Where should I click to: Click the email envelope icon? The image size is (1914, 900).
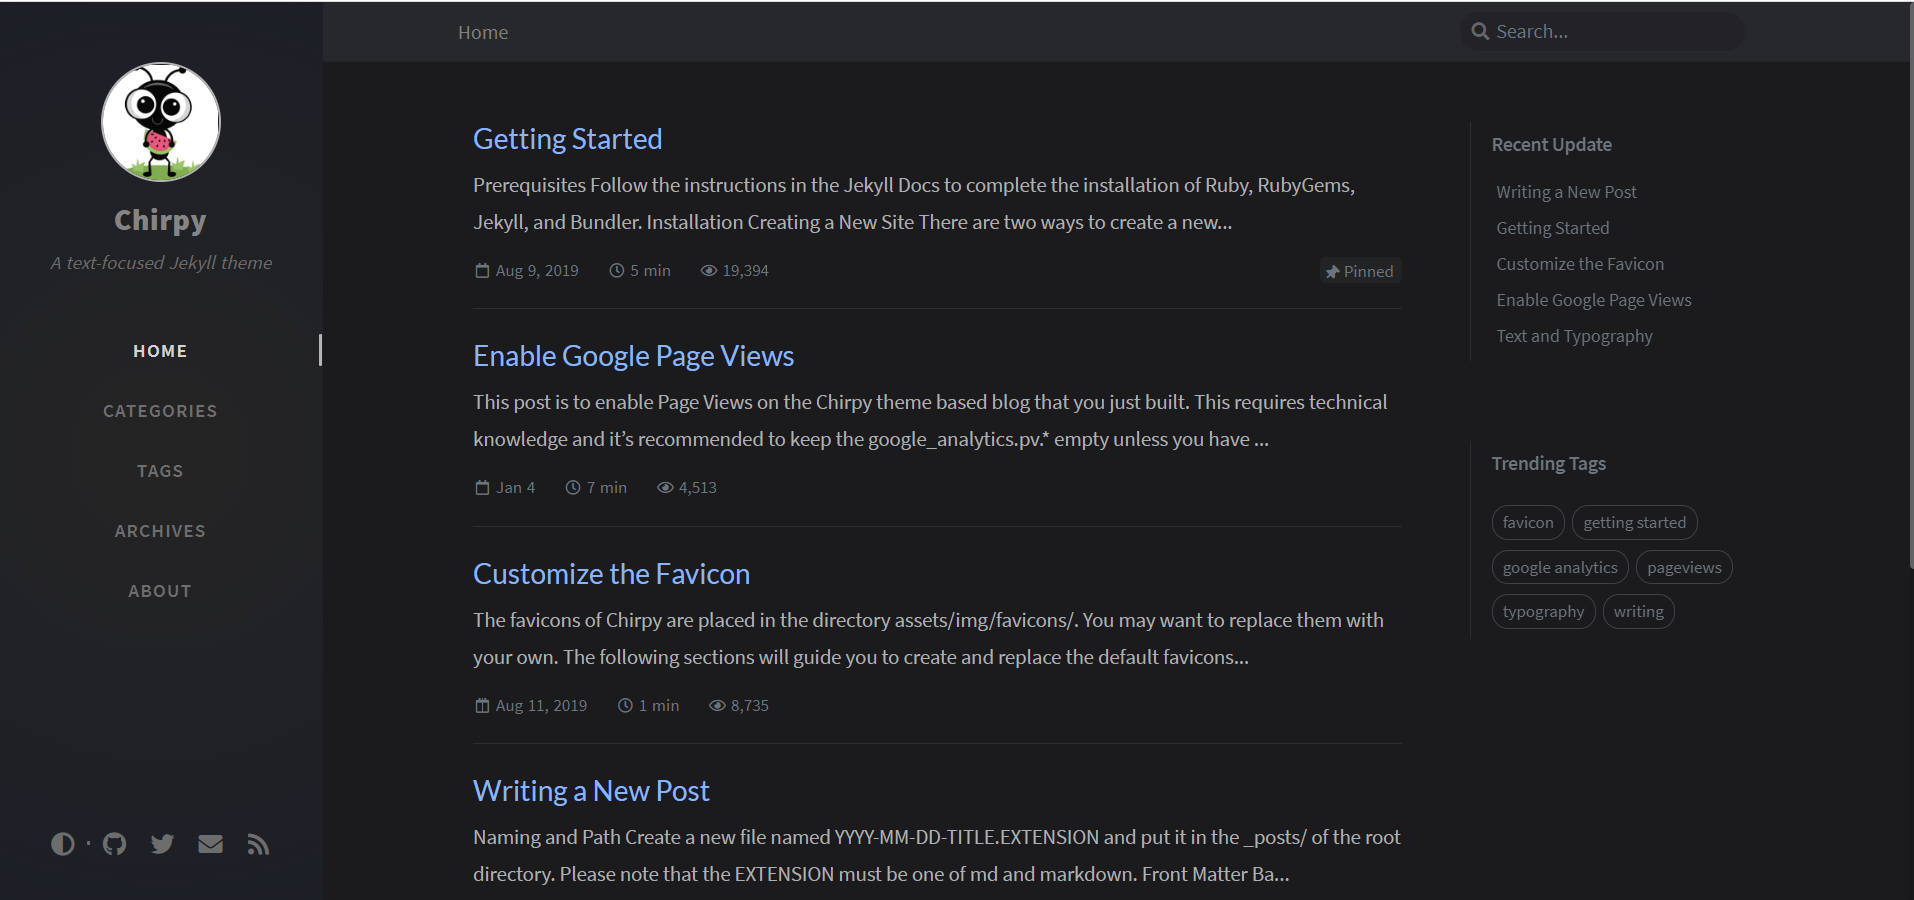(x=210, y=844)
